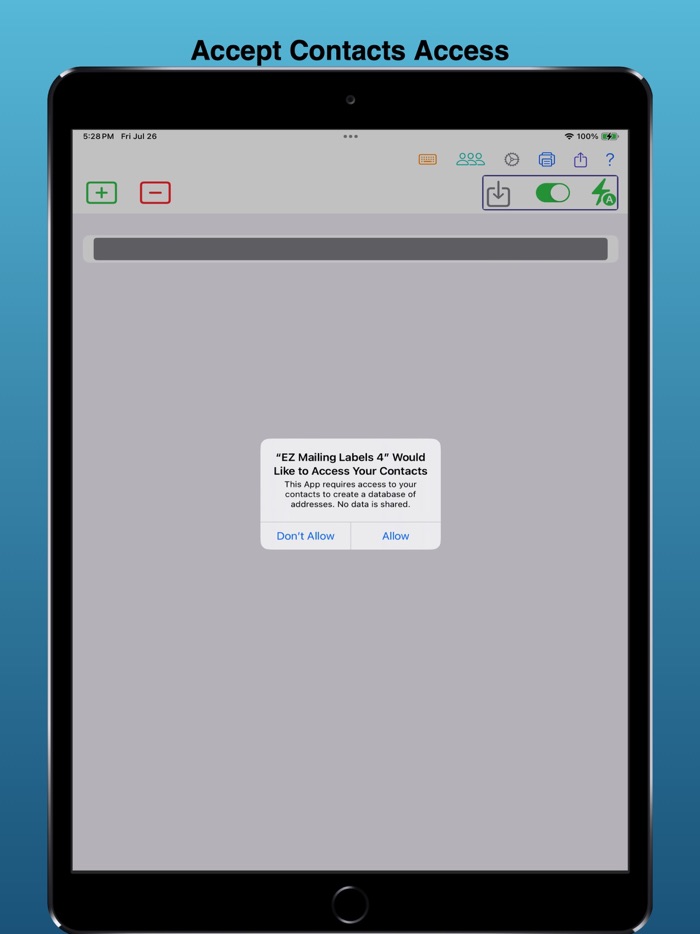Open the printer icon
The height and width of the screenshot is (934, 700).
pos(546,159)
